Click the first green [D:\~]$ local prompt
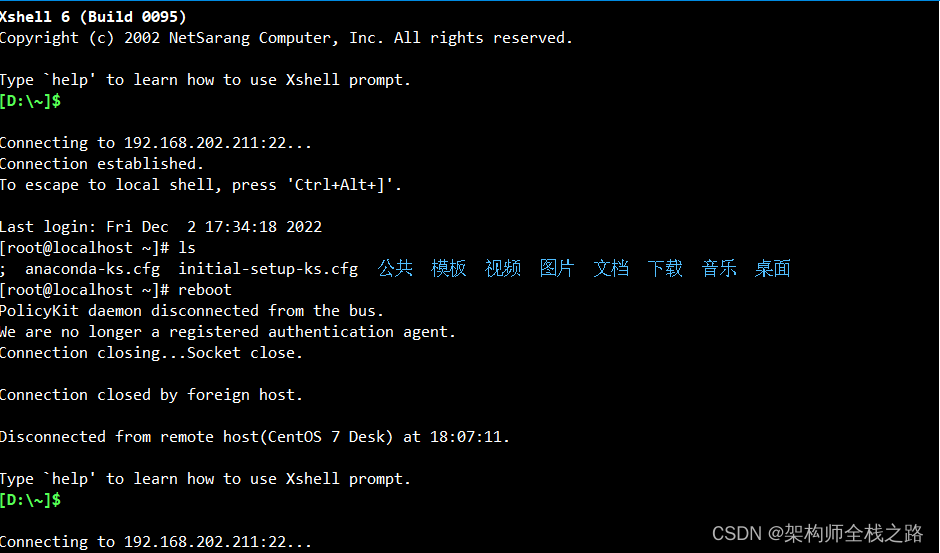 tap(31, 101)
